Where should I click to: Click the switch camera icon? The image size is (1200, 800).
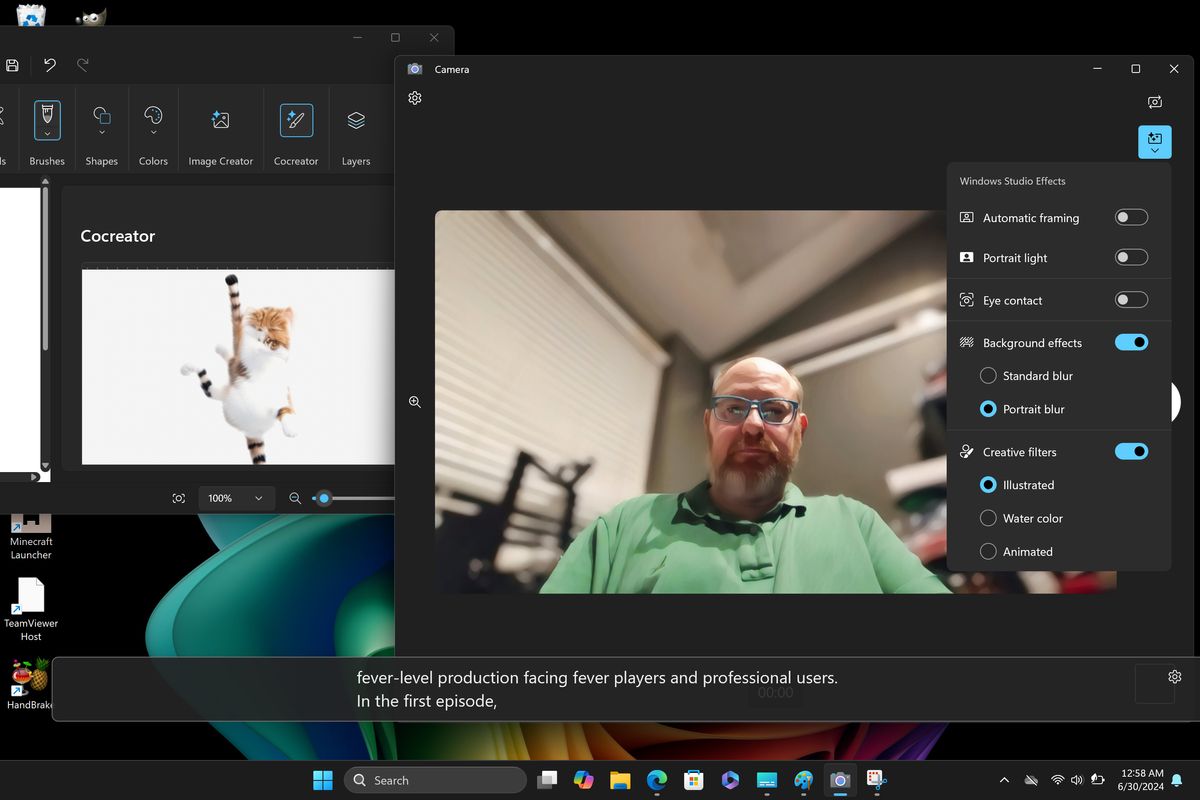click(x=1154, y=102)
